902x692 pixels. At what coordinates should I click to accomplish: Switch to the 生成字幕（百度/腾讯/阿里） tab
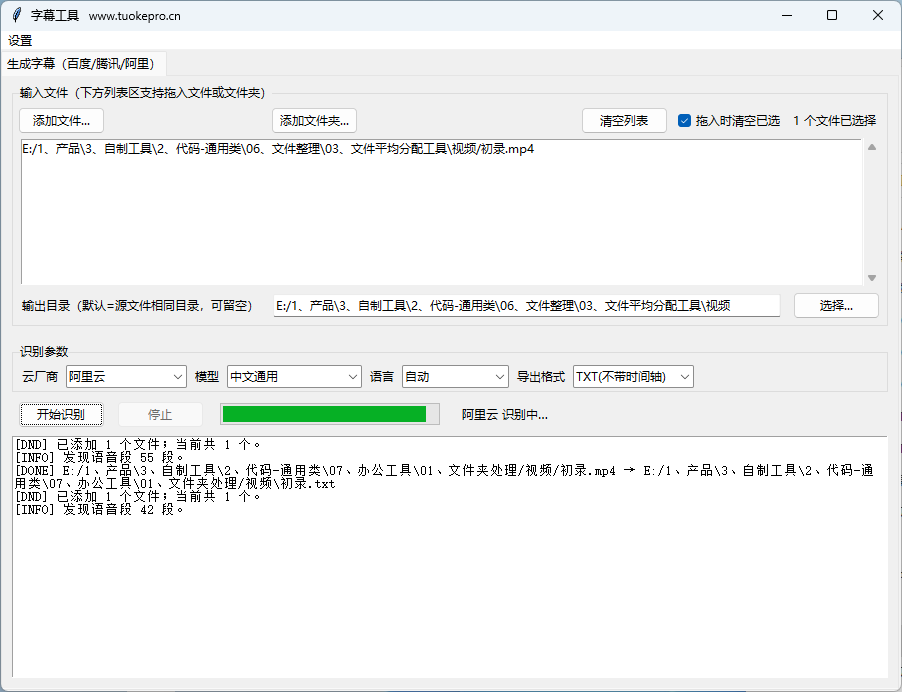coord(83,63)
